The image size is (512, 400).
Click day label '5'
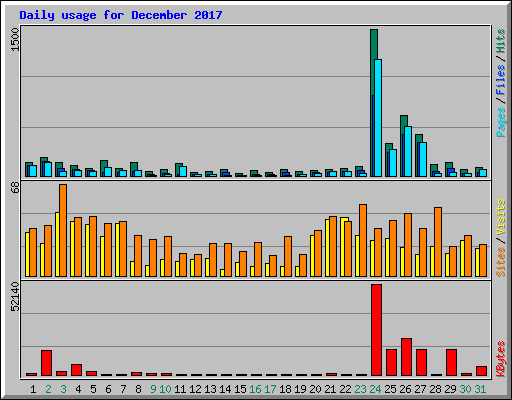93,389
